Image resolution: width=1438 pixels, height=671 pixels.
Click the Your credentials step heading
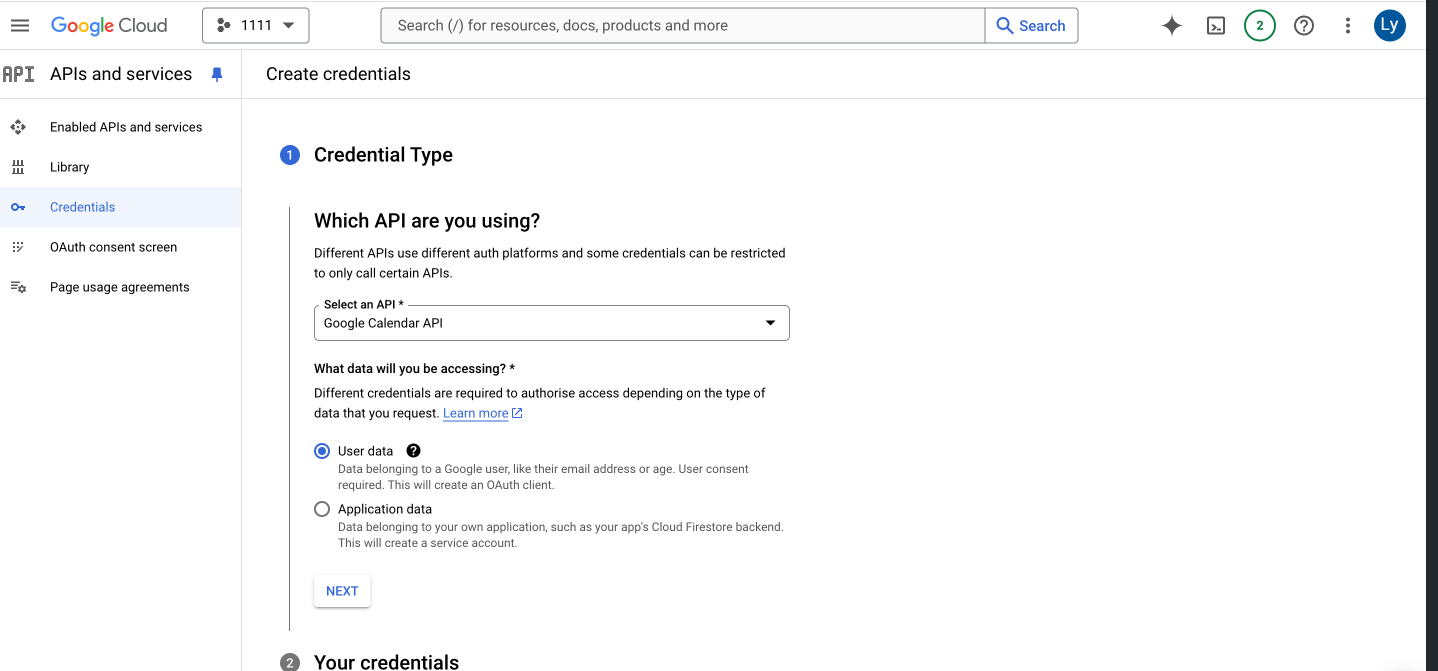pyautogui.click(x=386, y=662)
